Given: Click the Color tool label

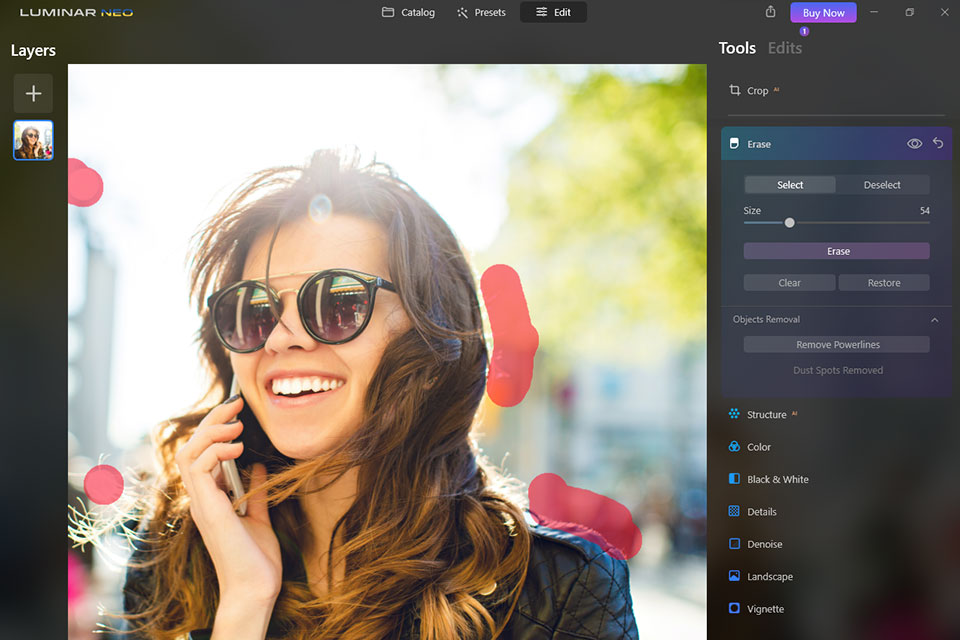Looking at the screenshot, I should tap(759, 447).
